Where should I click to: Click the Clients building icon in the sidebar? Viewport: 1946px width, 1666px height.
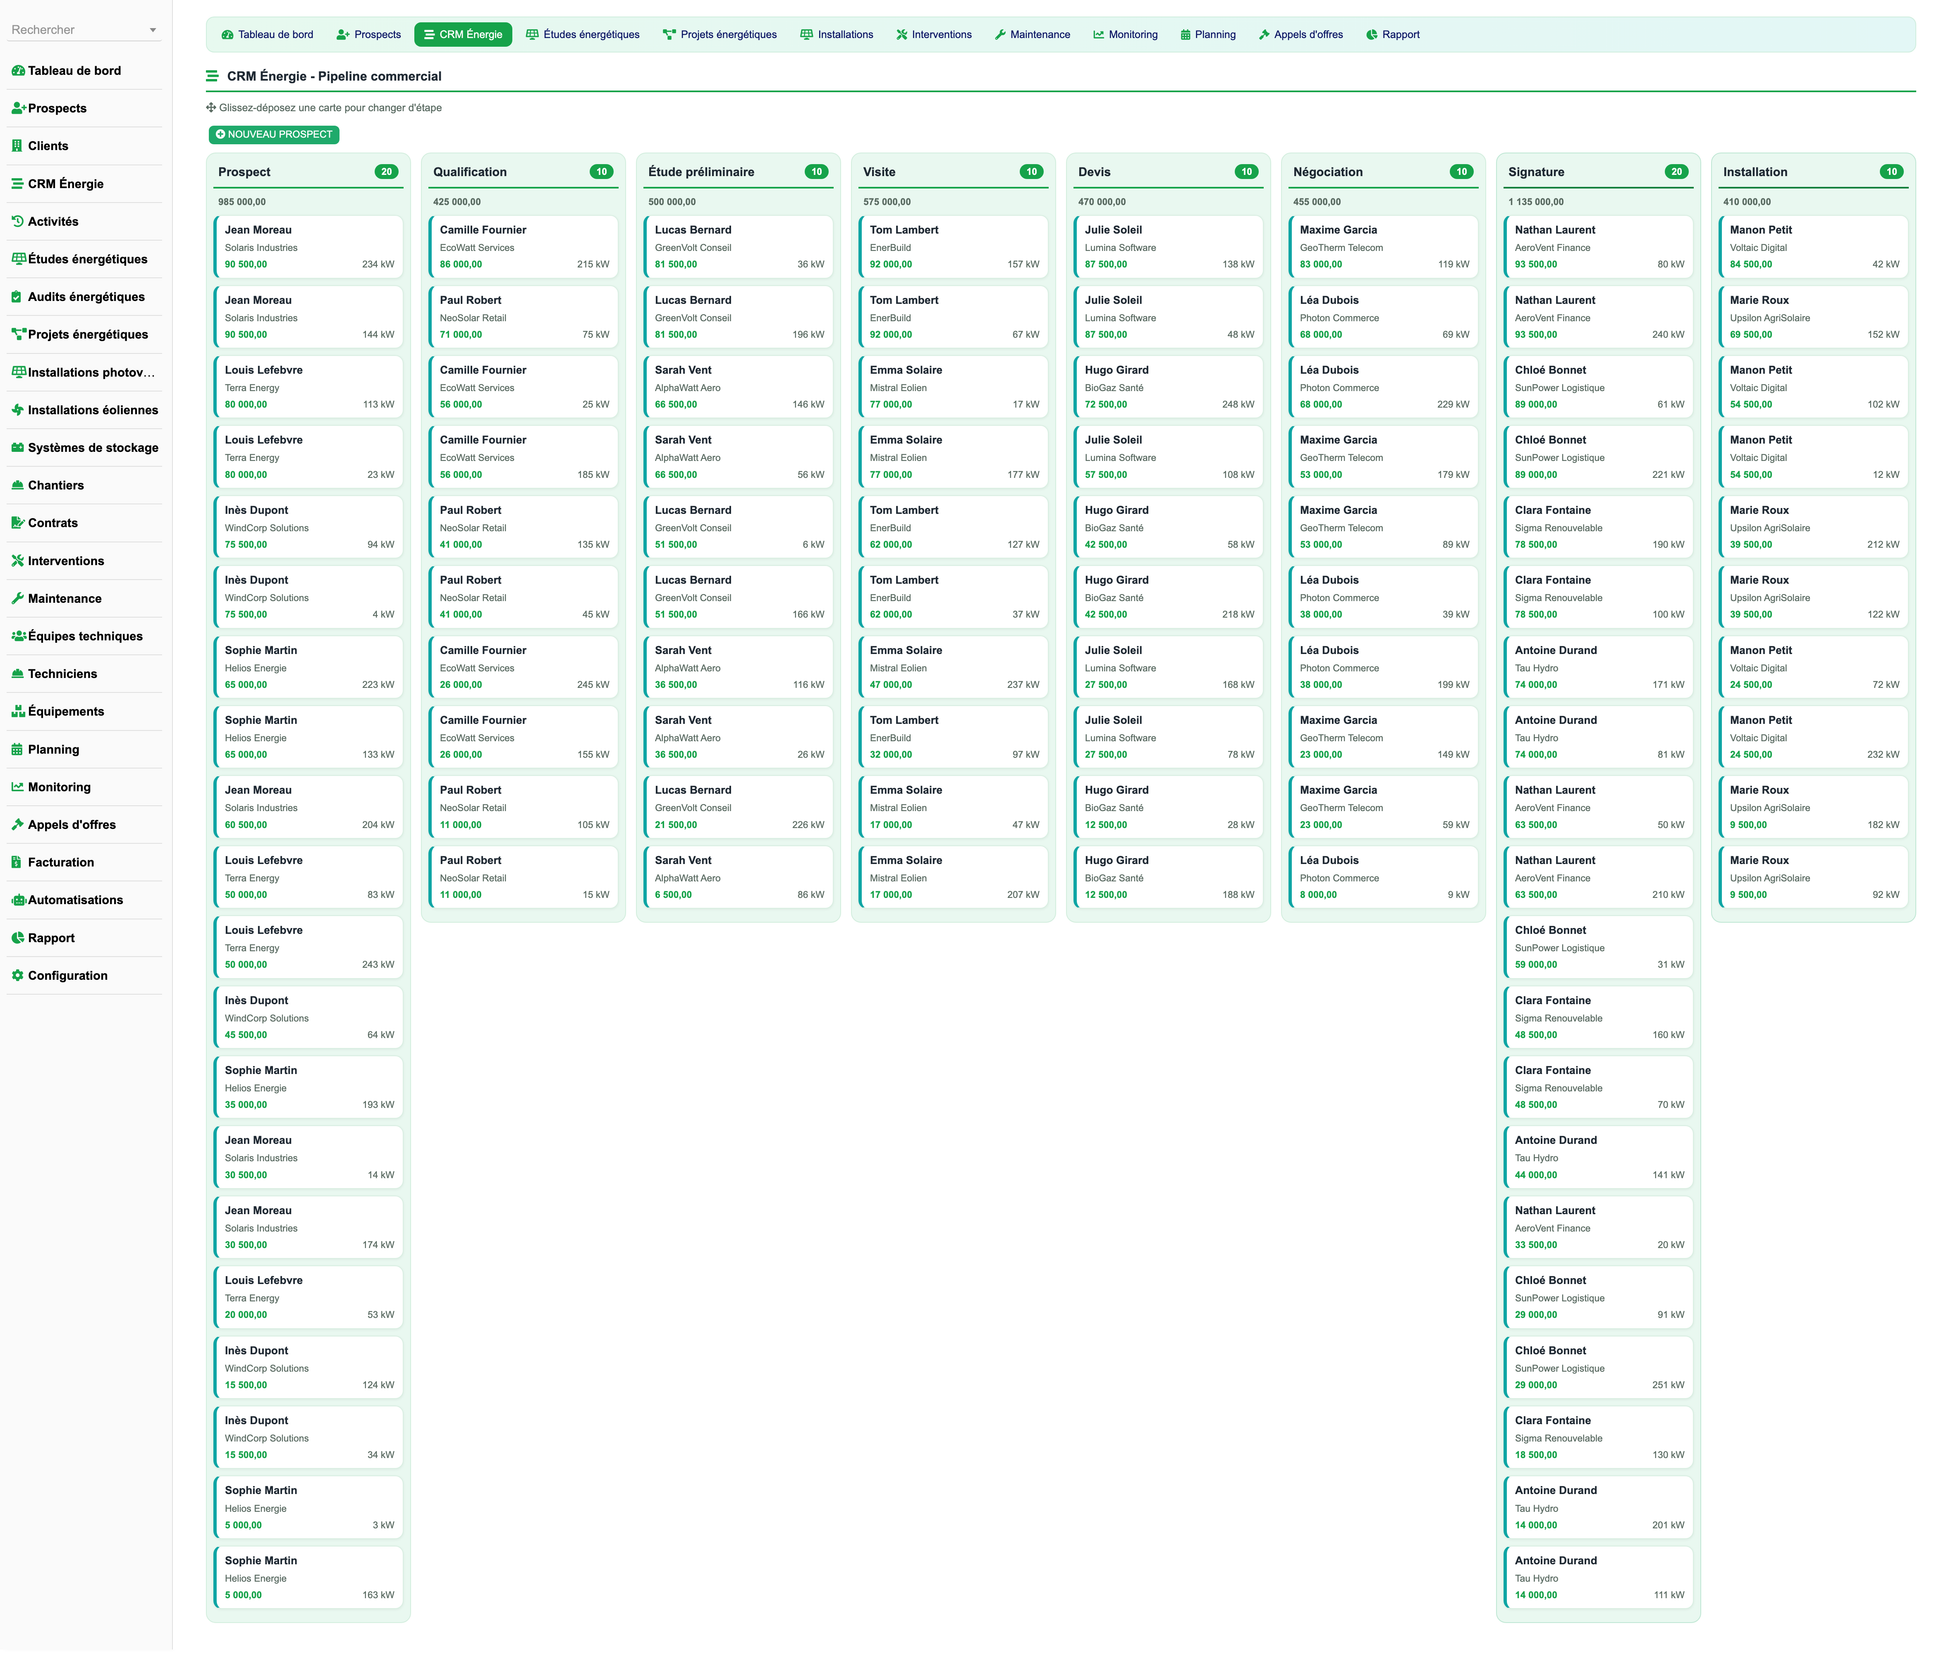(17, 146)
